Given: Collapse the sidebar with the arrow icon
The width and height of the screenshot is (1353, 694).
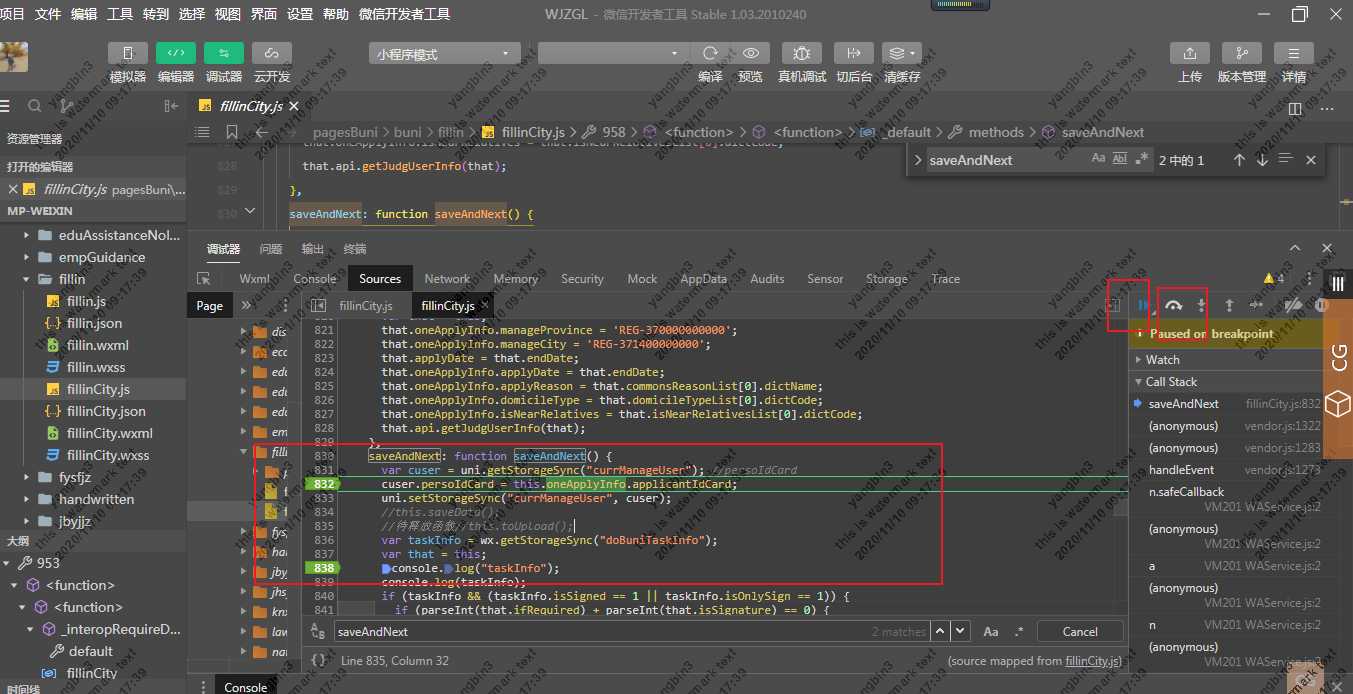Looking at the screenshot, I should pos(171,106).
